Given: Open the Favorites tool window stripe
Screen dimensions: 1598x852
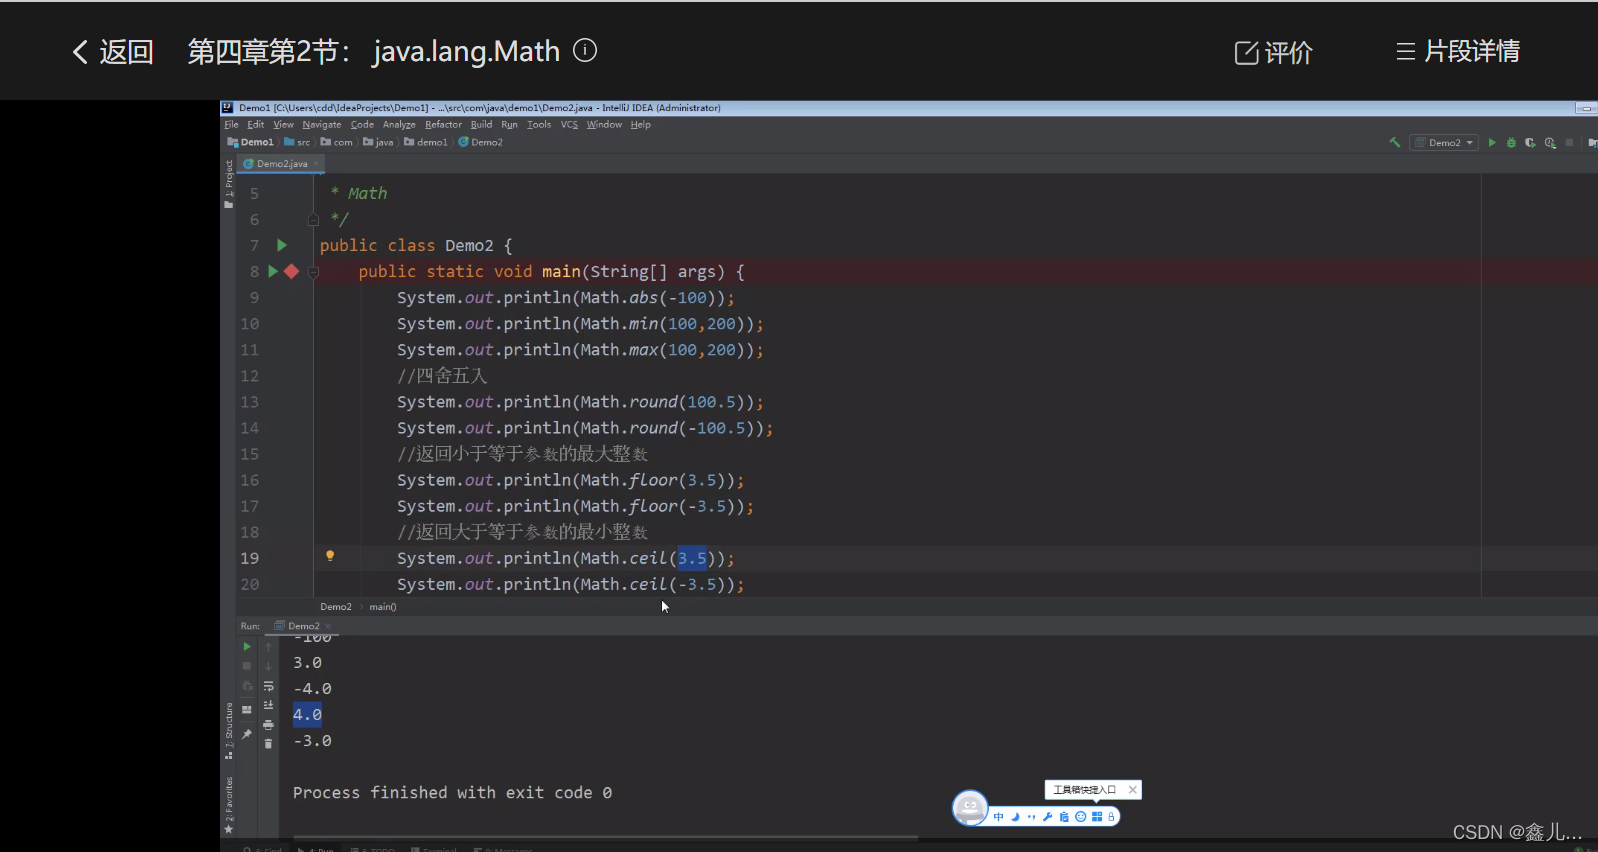Looking at the screenshot, I should coord(229,805).
